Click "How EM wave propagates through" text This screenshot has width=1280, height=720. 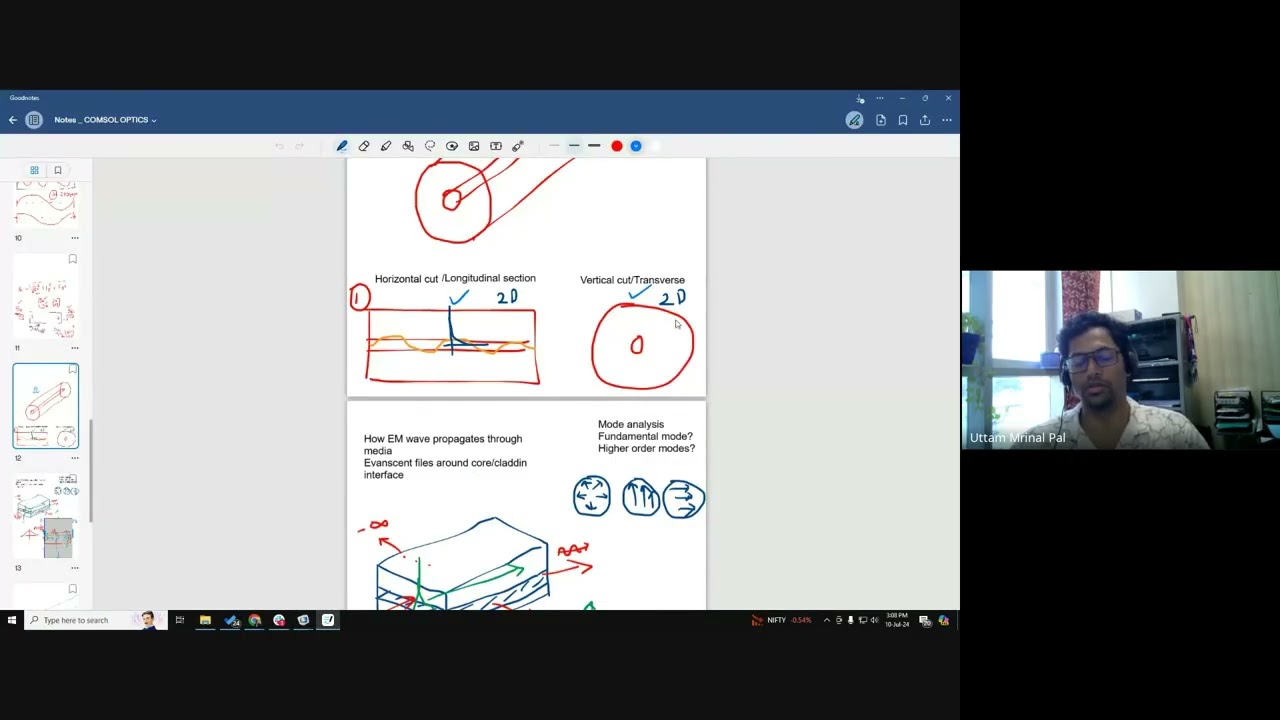point(443,439)
